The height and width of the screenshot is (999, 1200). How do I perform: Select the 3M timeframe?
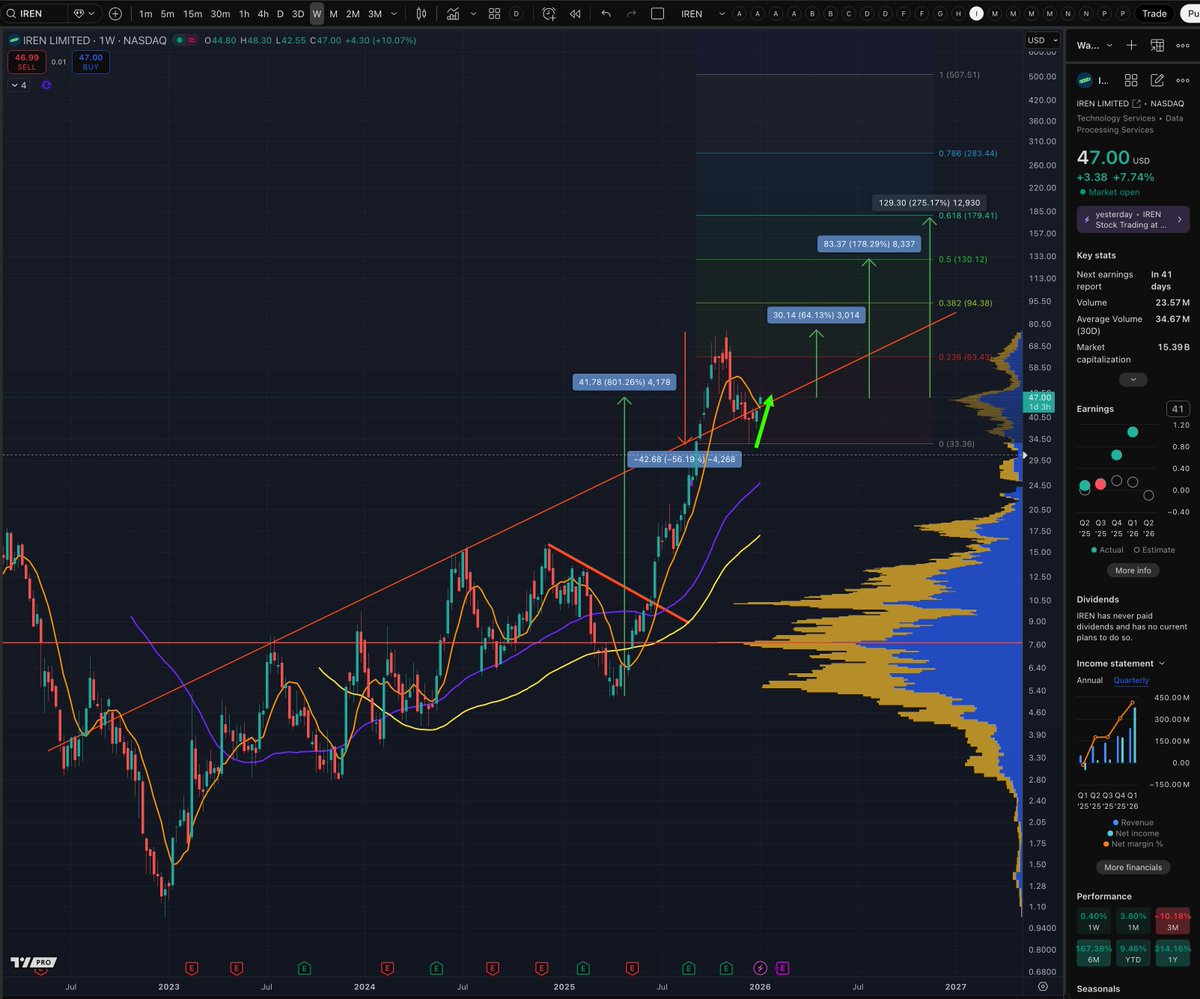(x=375, y=14)
